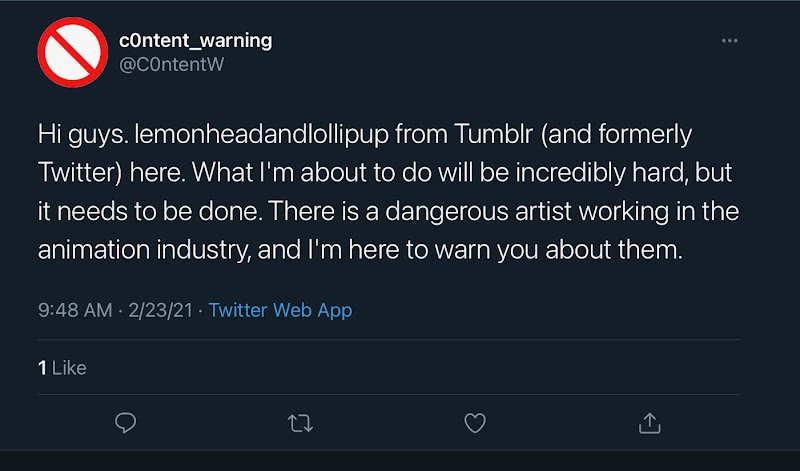Click the word Tumblr in the tweet body
The width and height of the screenshot is (800, 471).
(x=493, y=134)
